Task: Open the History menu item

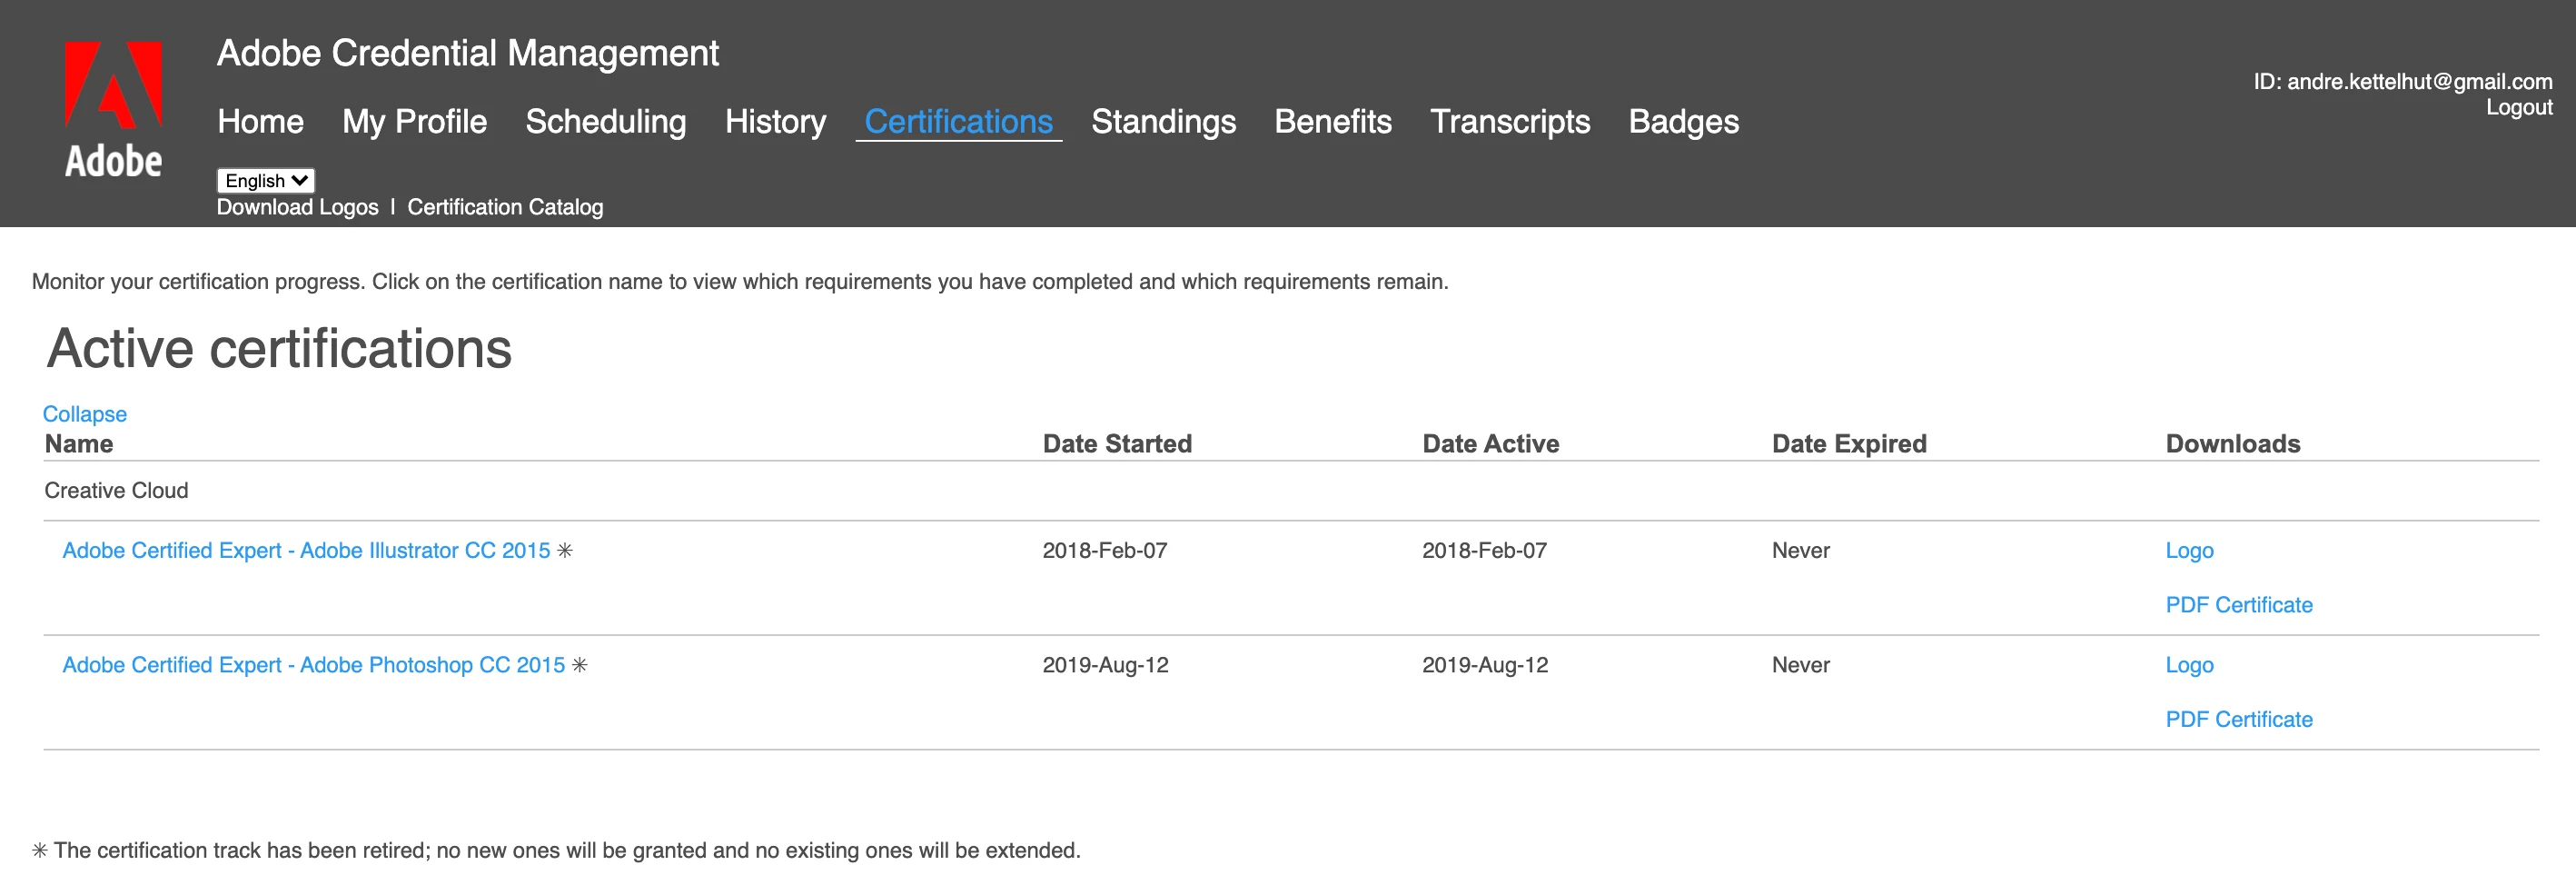Action: 775,122
